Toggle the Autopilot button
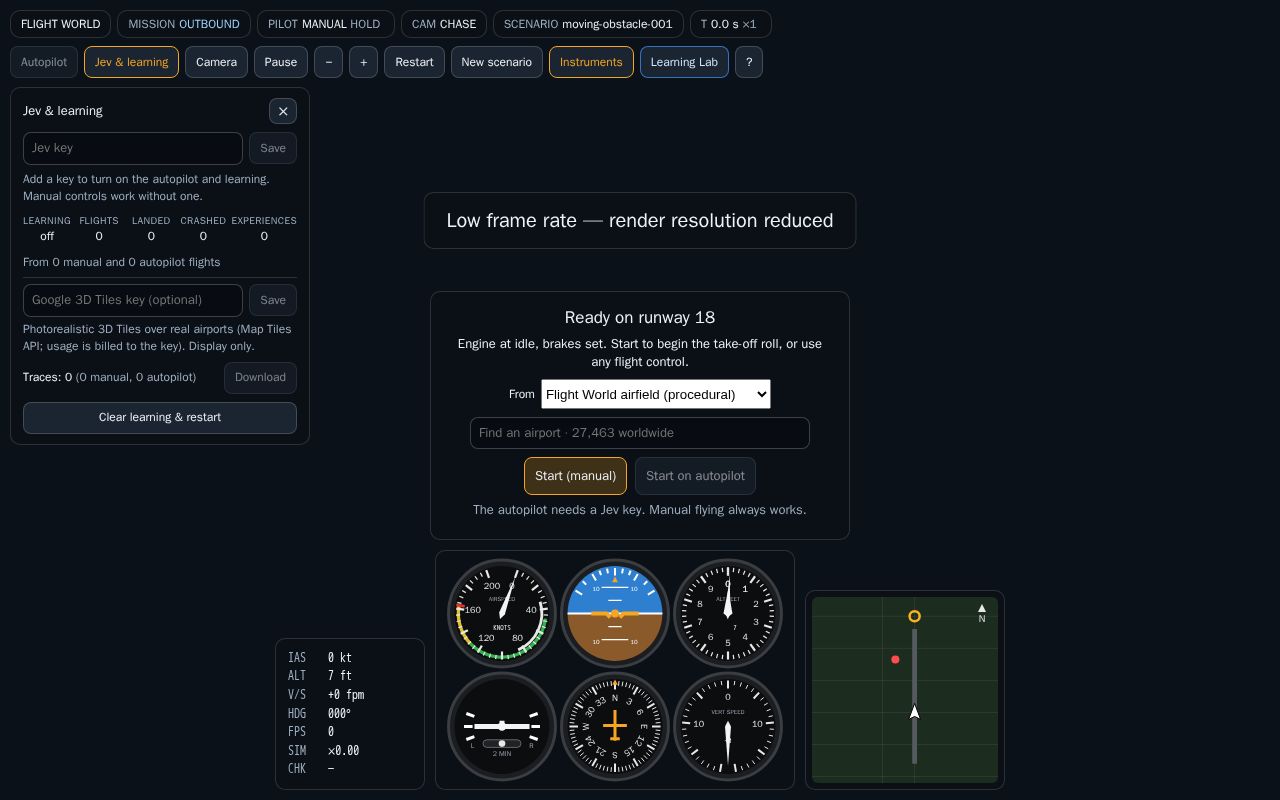Viewport: 1280px width, 800px height. tap(44, 62)
